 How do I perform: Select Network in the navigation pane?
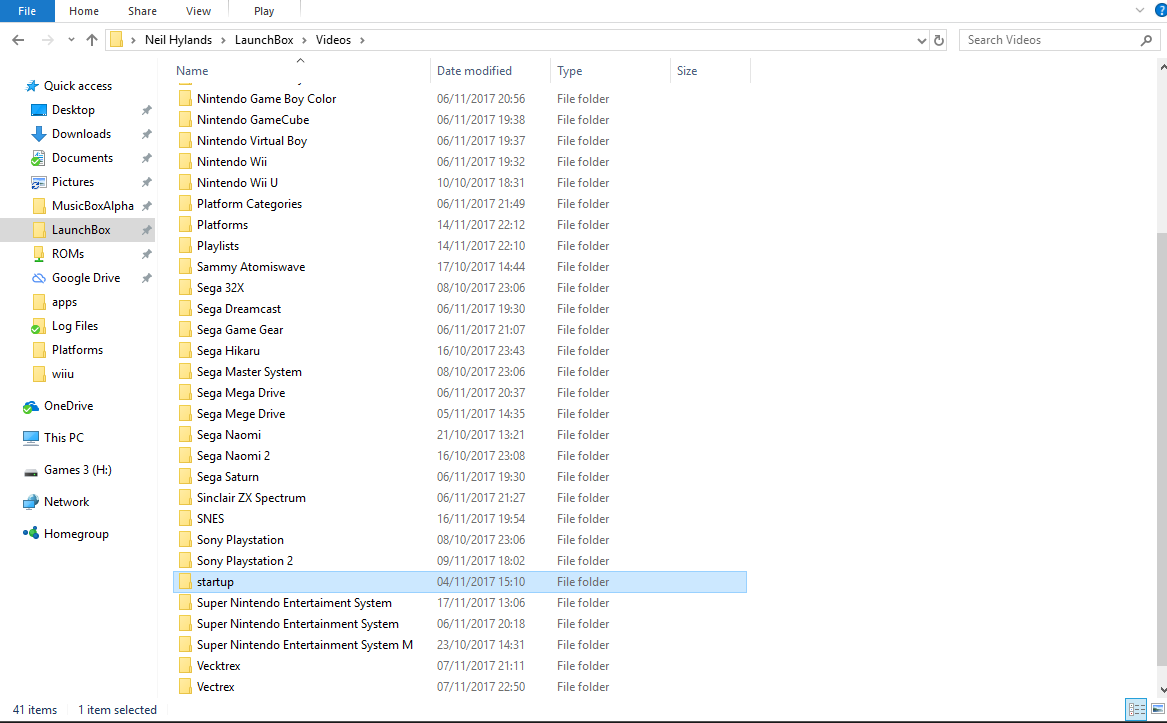(66, 502)
